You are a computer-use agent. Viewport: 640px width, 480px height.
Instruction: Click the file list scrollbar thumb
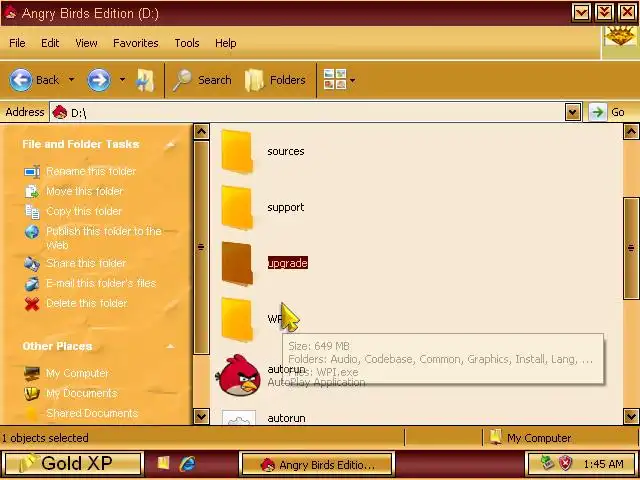(x=631, y=248)
